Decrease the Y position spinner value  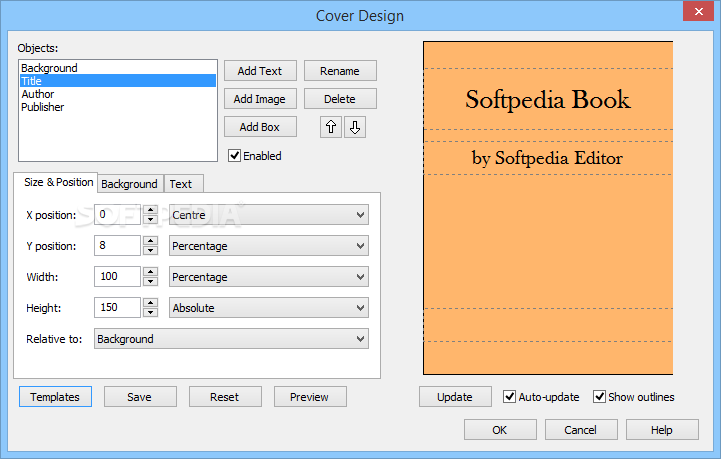pos(150,251)
